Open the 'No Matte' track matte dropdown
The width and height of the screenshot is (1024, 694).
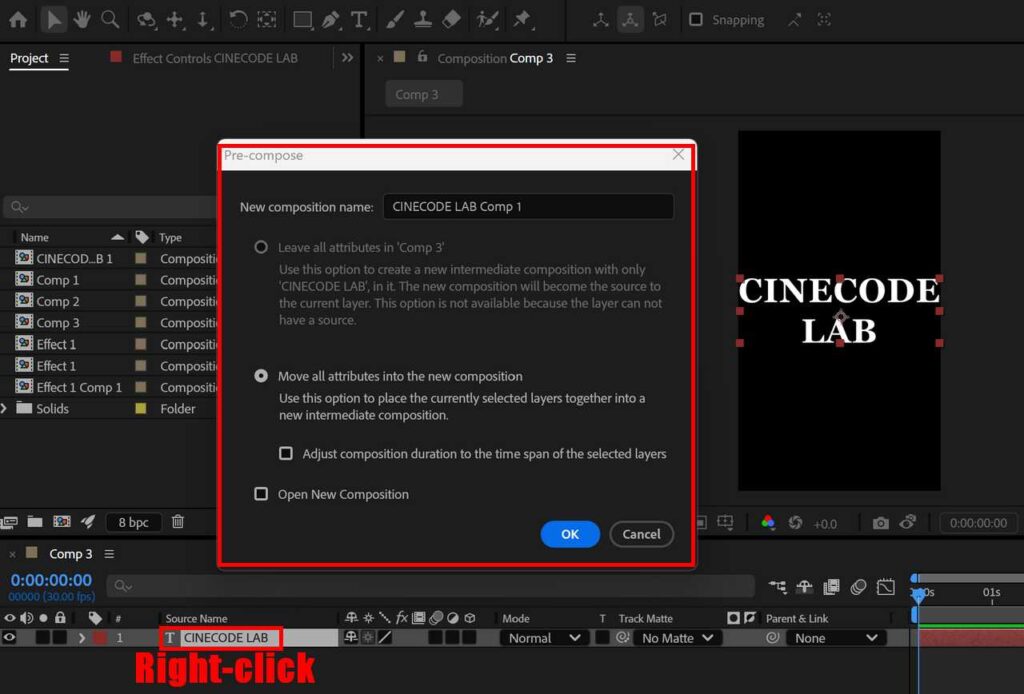pos(678,638)
